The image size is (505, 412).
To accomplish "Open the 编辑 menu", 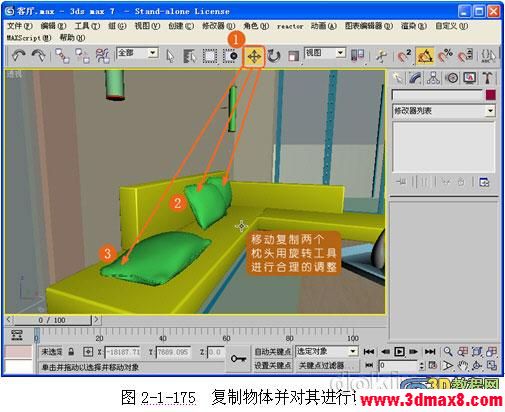I will click(53, 26).
